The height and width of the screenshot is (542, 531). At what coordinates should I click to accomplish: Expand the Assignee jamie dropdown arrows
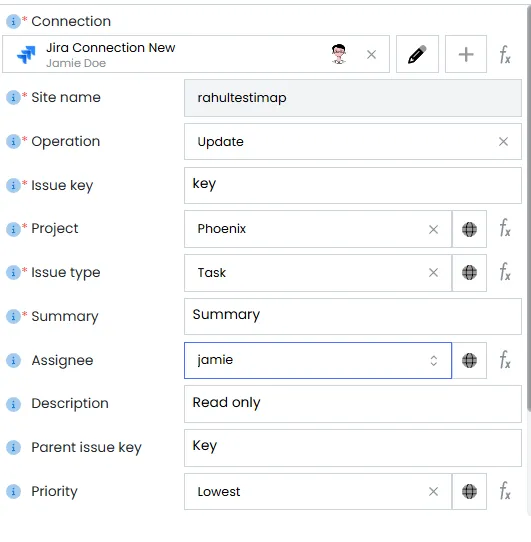point(434,361)
